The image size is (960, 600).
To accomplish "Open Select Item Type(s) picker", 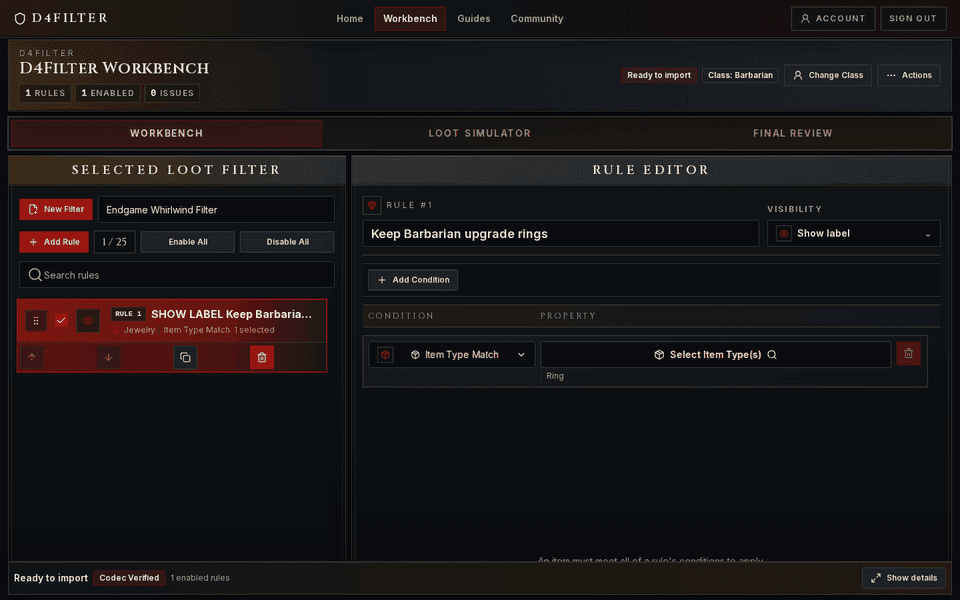I will (x=715, y=354).
